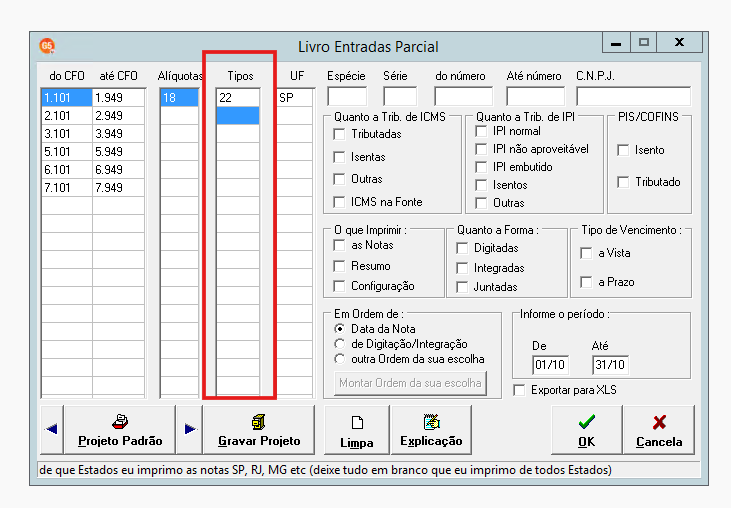Viewport: 731px width, 508px height.
Task: Enable ICMS na Fonte checkbox
Action: (339, 202)
